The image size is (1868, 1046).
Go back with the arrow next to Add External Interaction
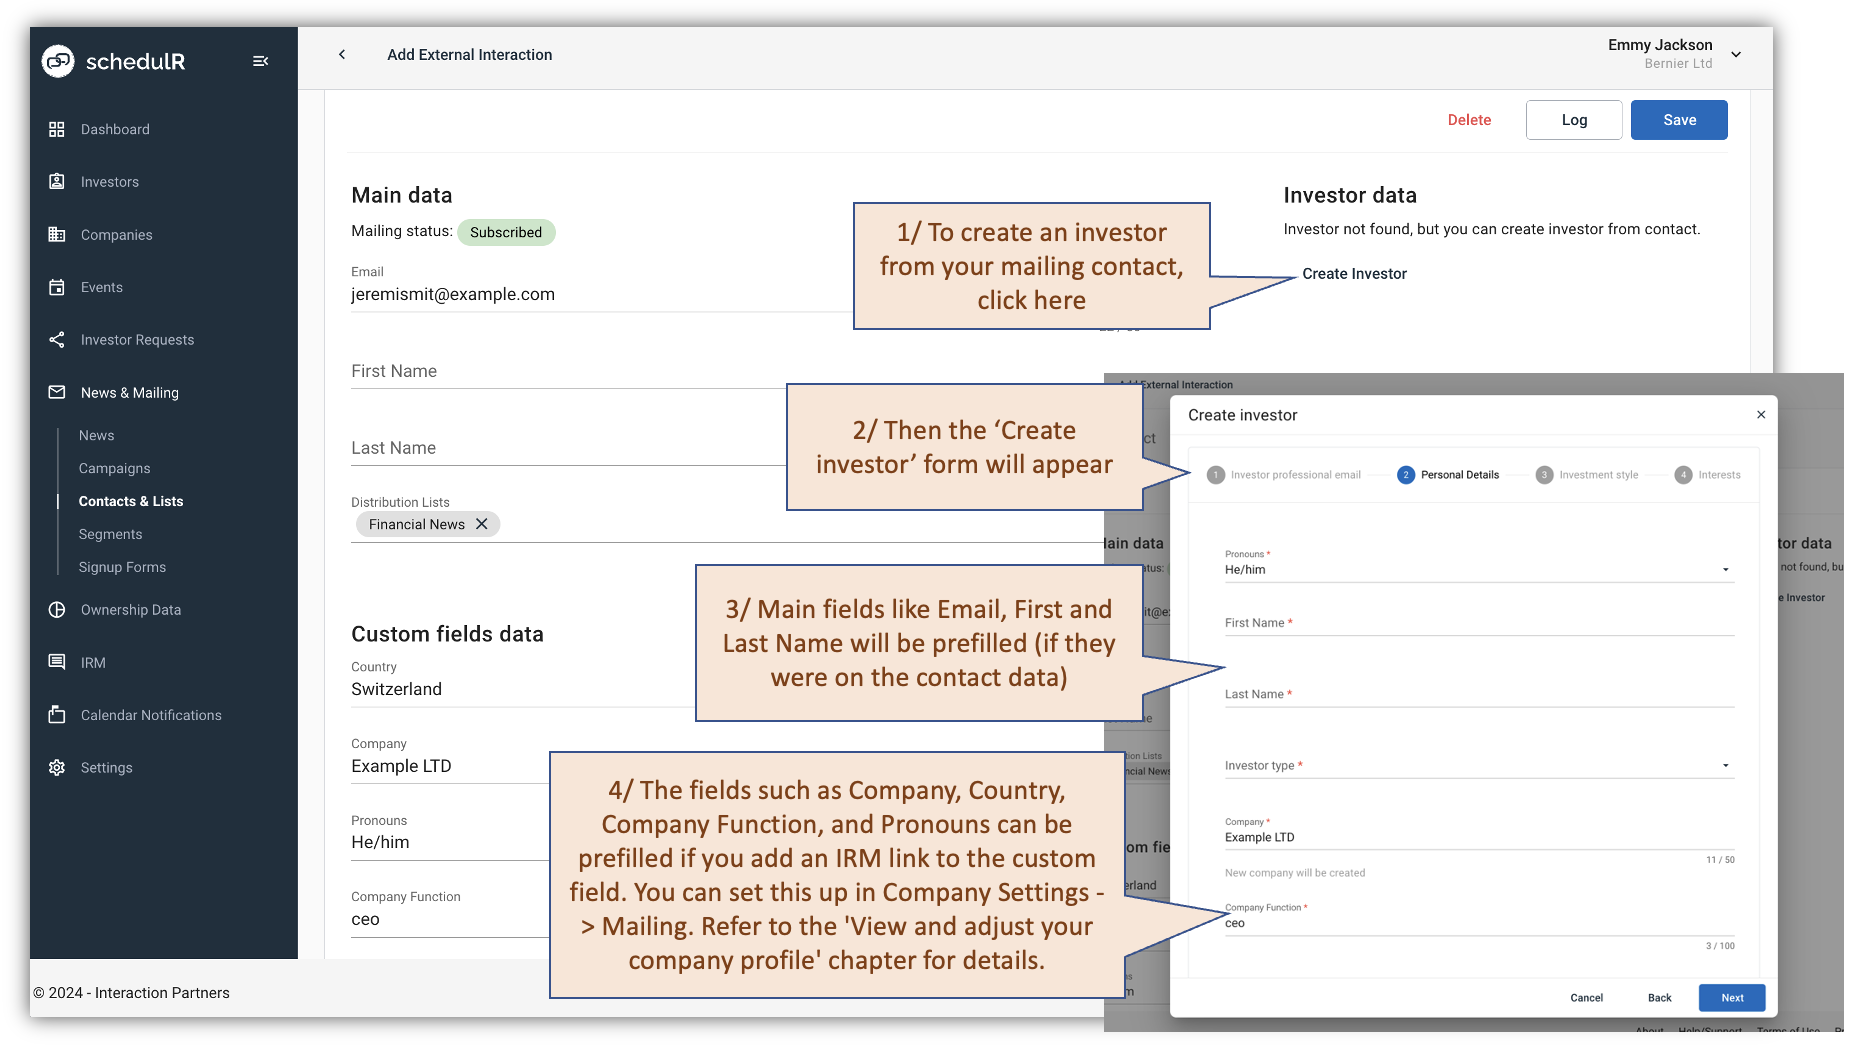[x=342, y=55]
